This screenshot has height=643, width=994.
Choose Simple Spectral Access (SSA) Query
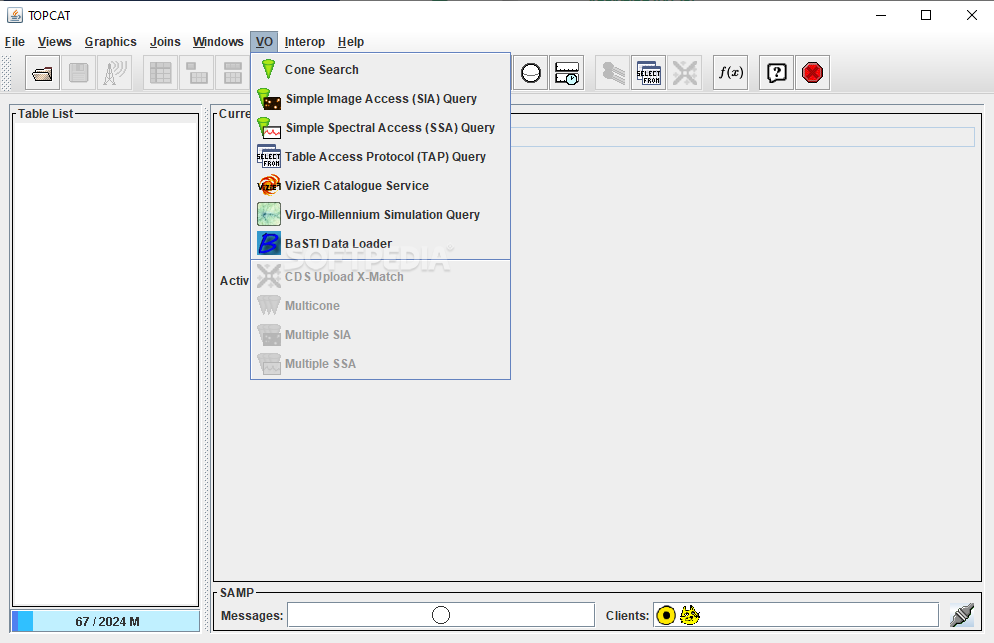(380, 128)
